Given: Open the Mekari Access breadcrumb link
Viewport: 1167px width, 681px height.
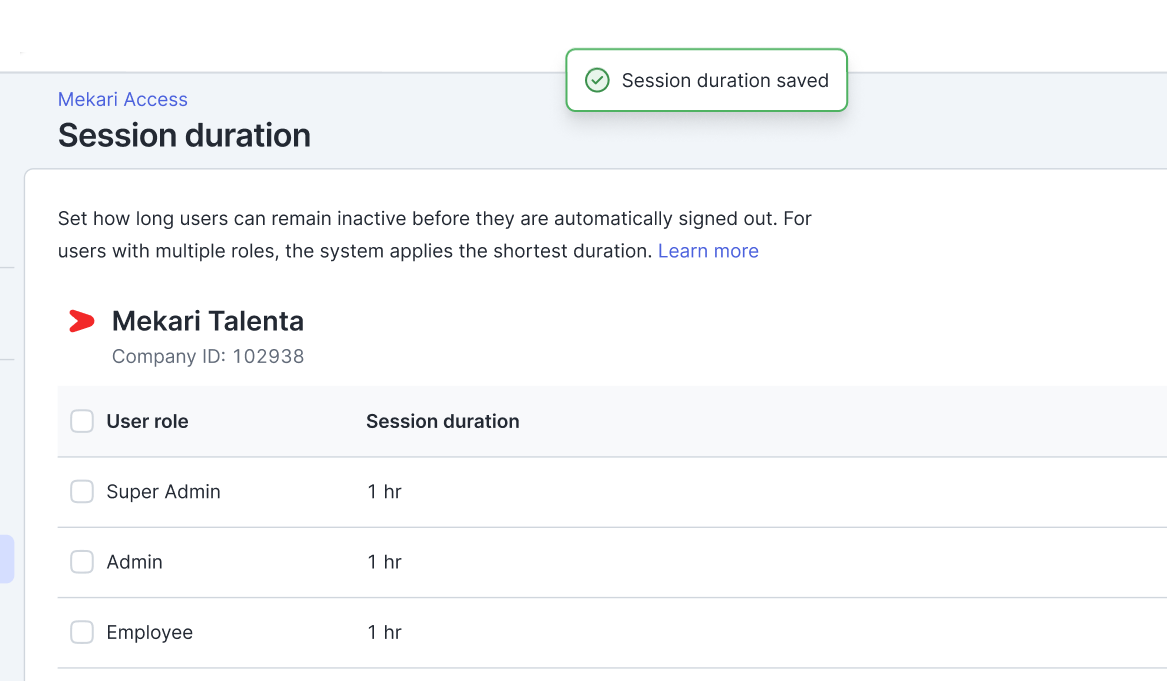Looking at the screenshot, I should pos(123,99).
